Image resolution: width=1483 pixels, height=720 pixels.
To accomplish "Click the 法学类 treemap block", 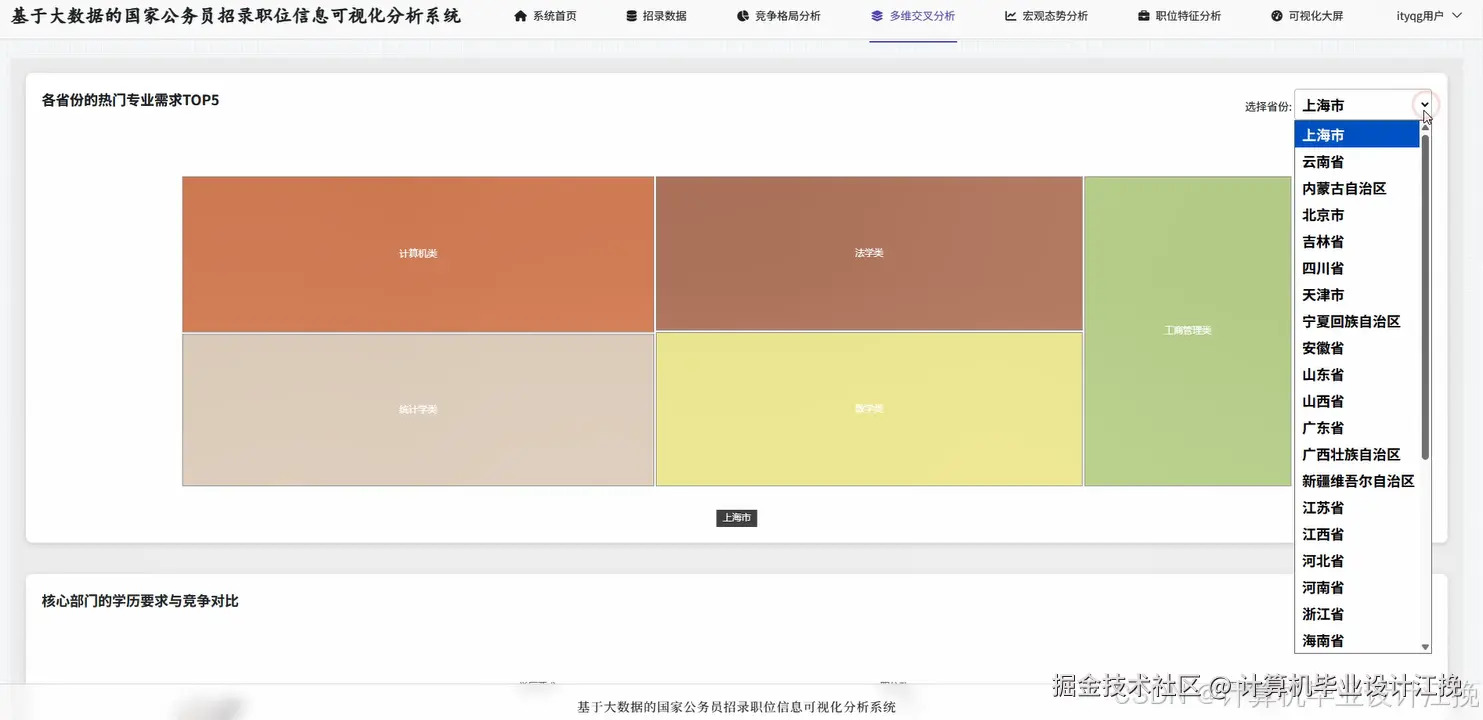I will pos(869,253).
